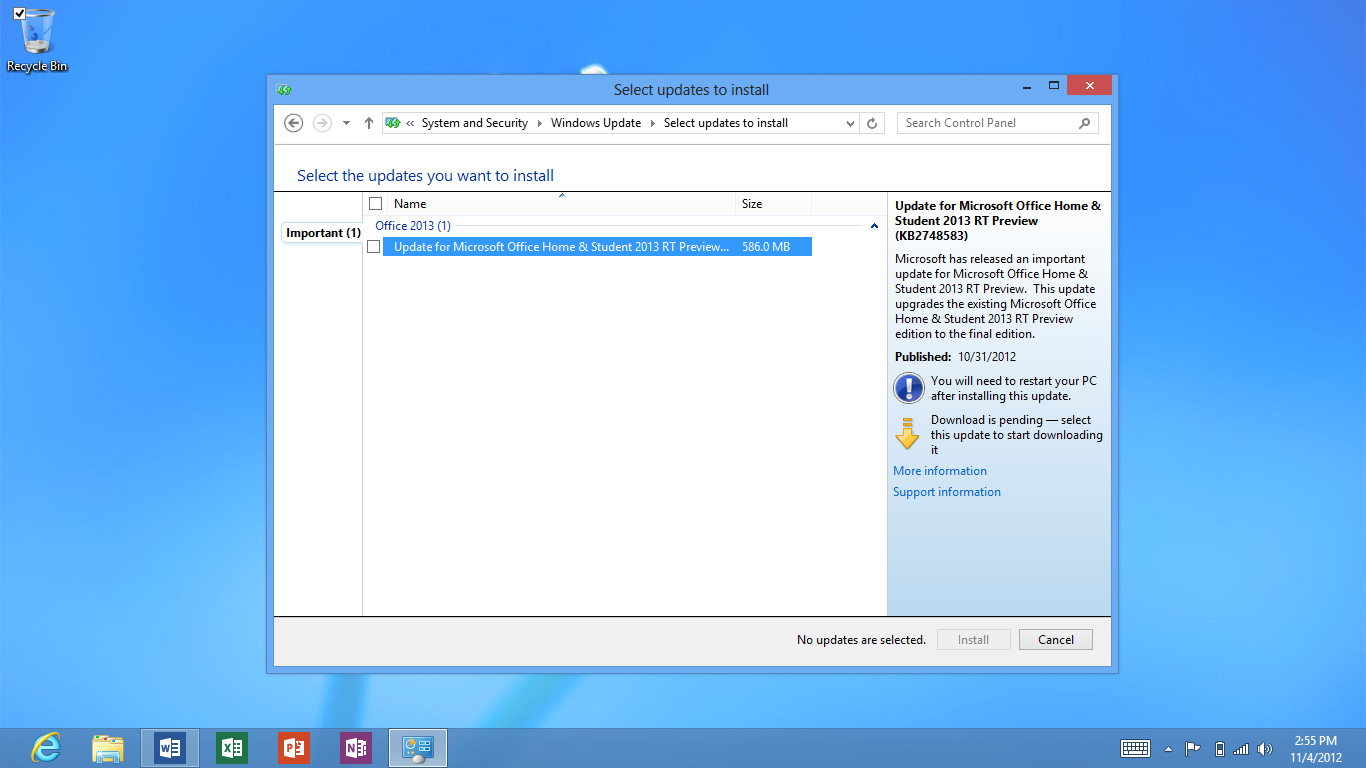Open the recent locations dropdown arrow
Image resolution: width=1366 pixels, height=768 pixels.
(346, 123)
